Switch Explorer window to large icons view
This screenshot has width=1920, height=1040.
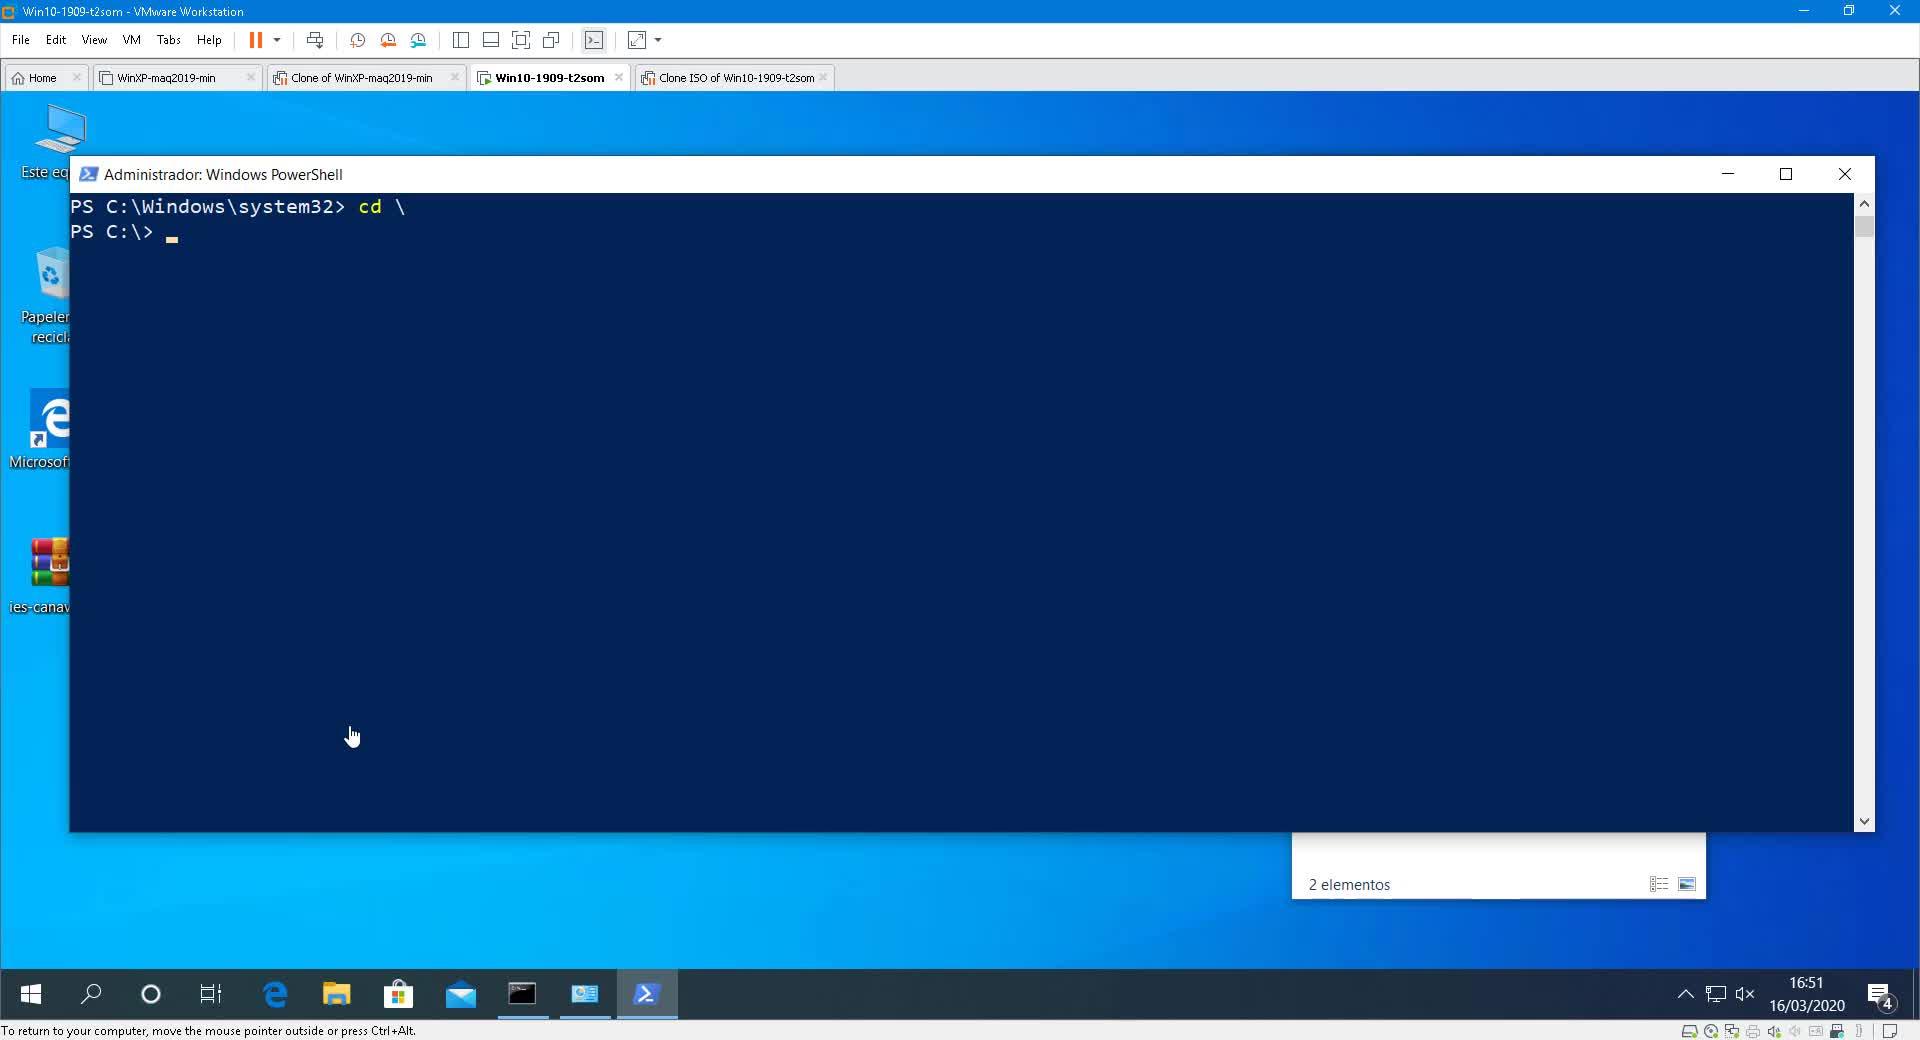(x=1687, y=884)
